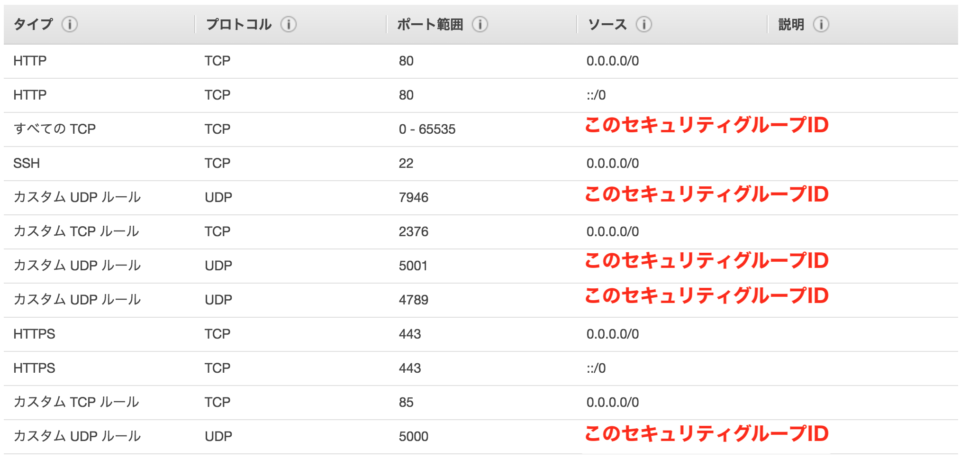Click the info icon next to タイプ
Viewport: 960px width, 460px height.
[x=71, y=25]
